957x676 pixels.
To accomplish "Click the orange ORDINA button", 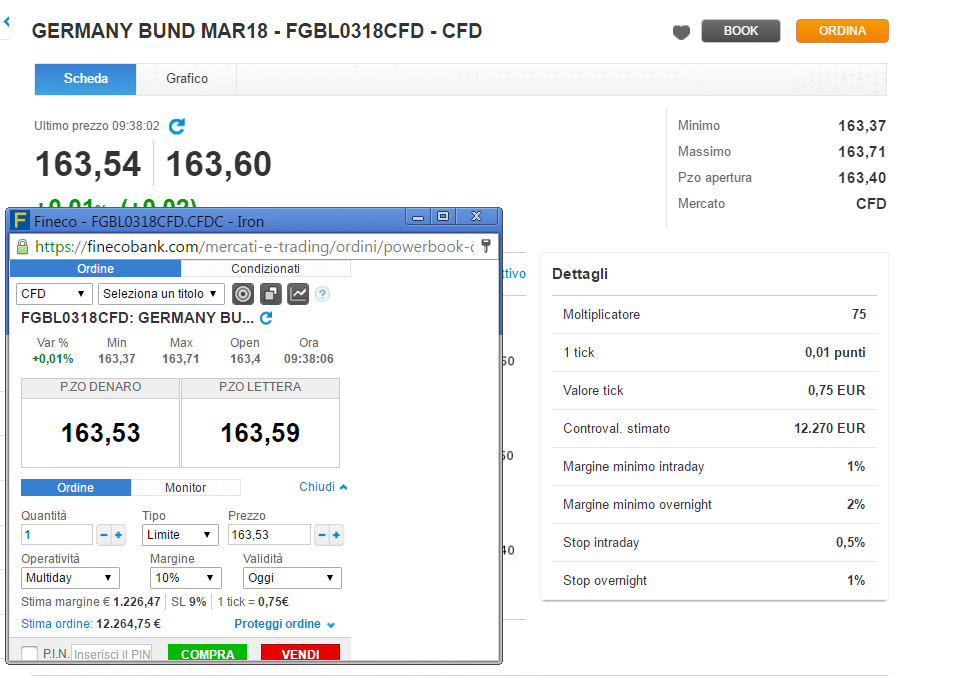I will [x=842, y=31].
